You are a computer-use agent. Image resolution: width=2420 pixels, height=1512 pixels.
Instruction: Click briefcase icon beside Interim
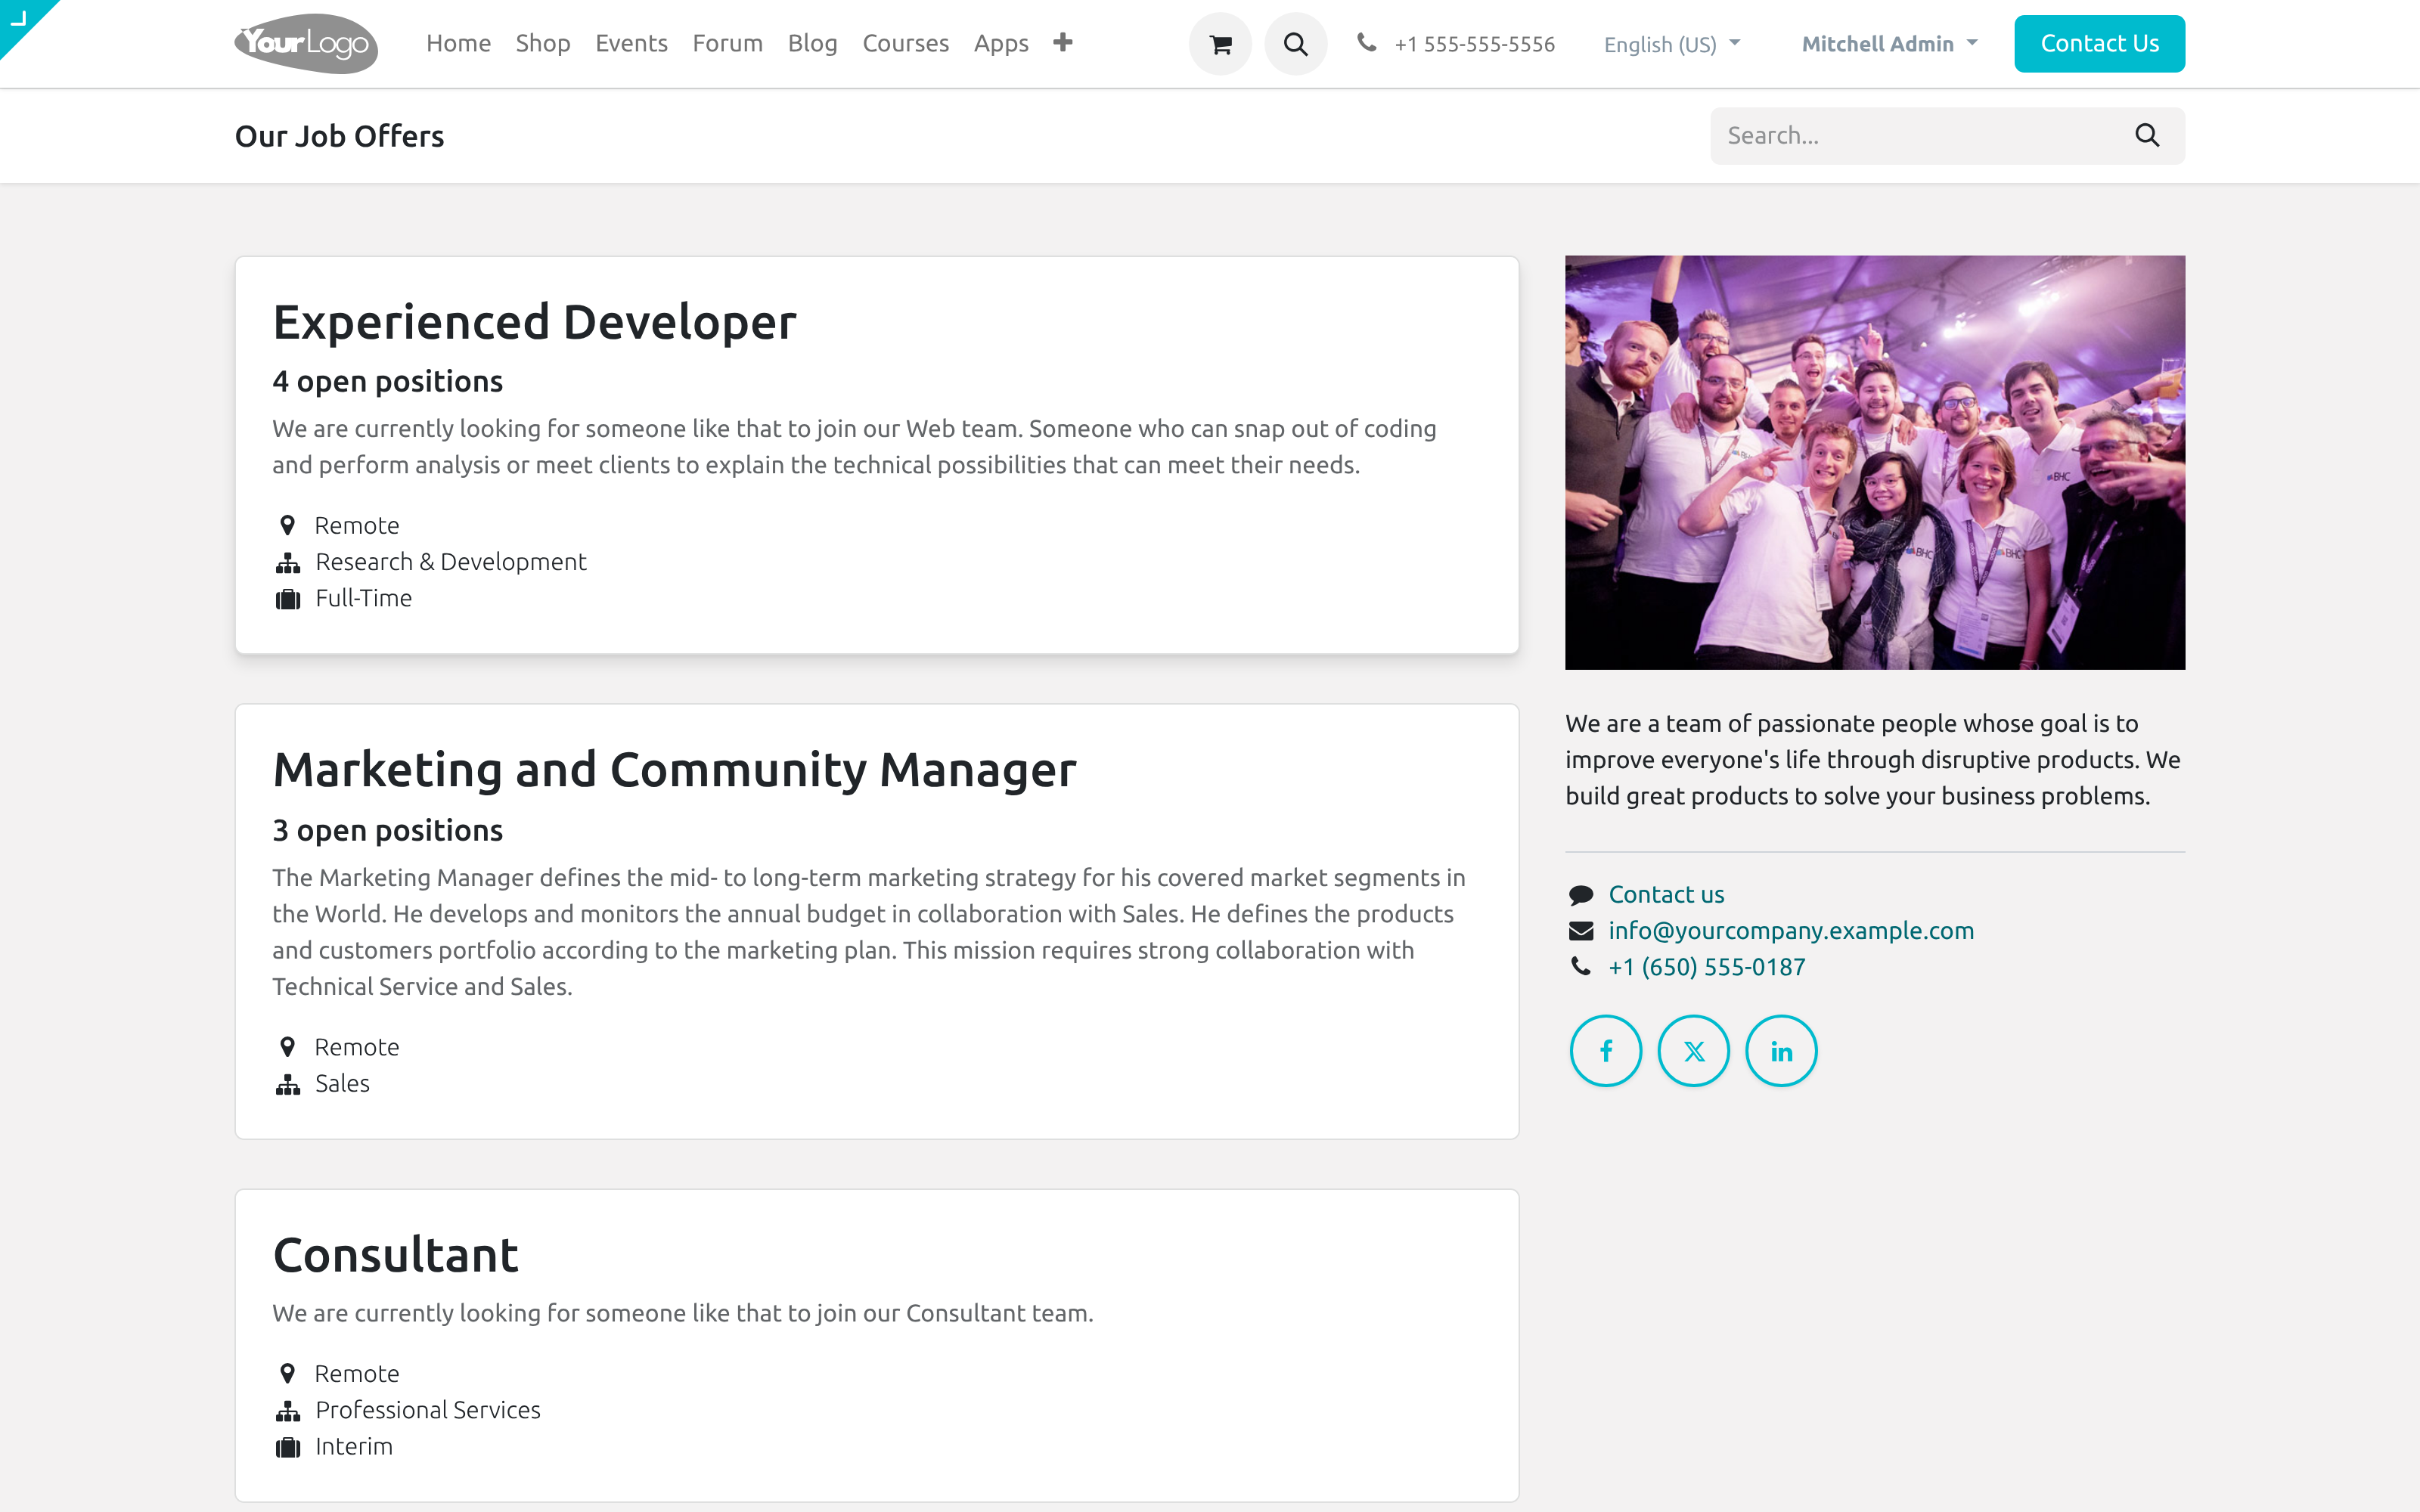pos(288,1447)
